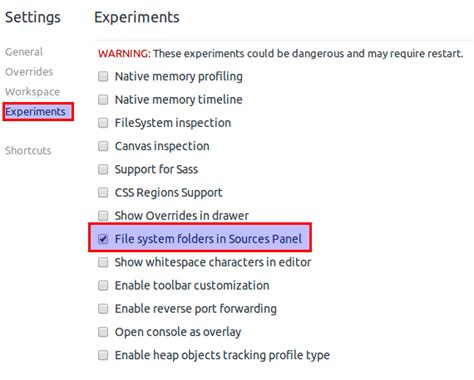
Task: Tick the Native memory timeline checkbox
Action: point(103,100)
